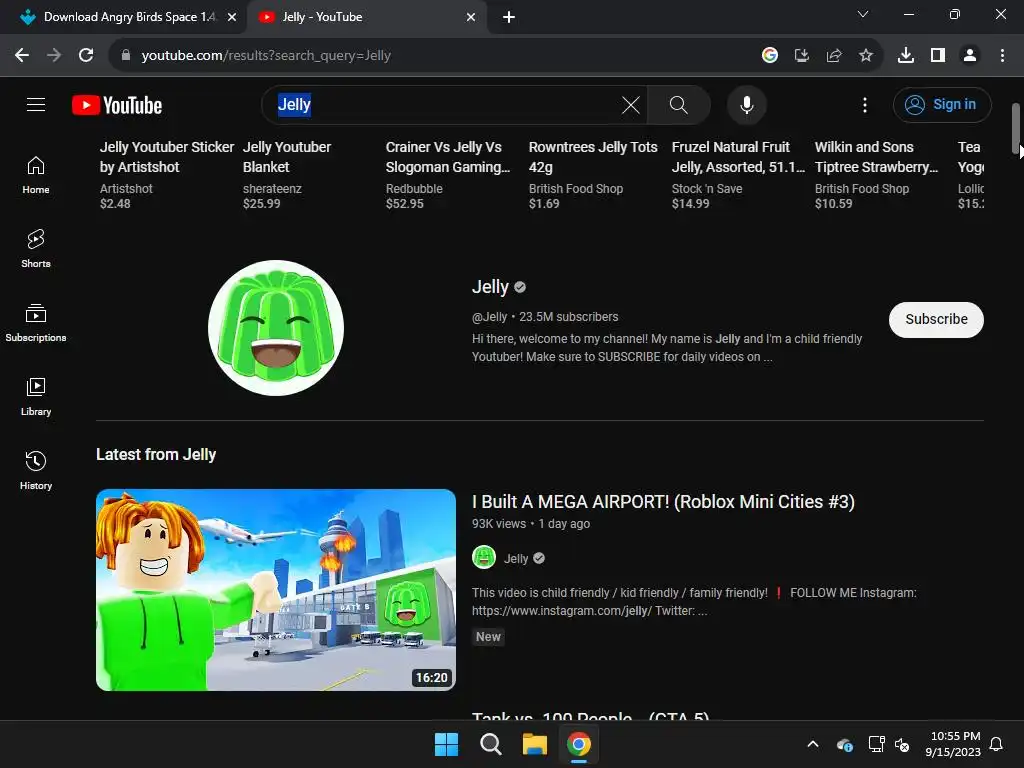Expand the tab search chevron
Screen dimensions: 1024x768
tap(863, 14)
